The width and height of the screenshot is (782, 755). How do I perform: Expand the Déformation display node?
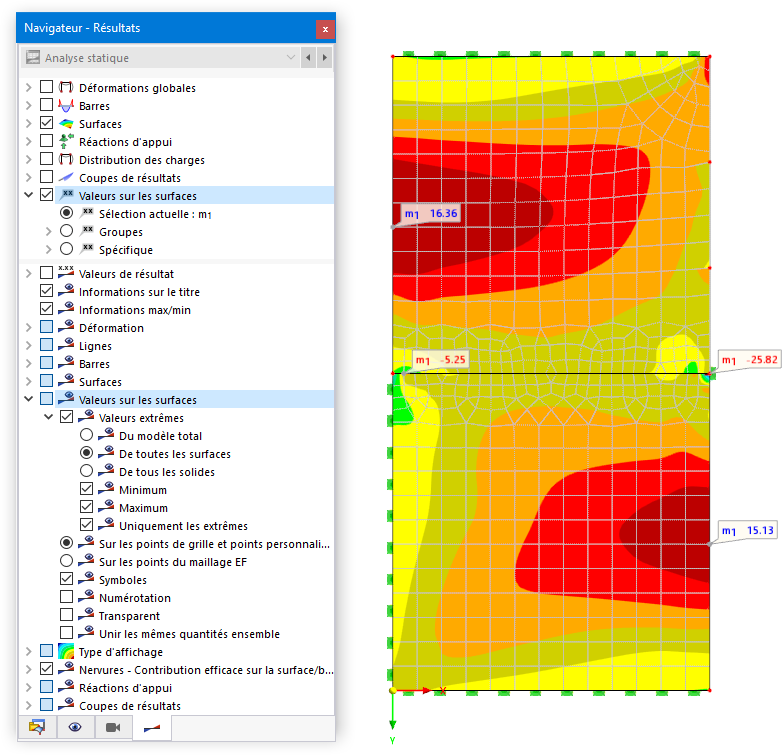29,327
